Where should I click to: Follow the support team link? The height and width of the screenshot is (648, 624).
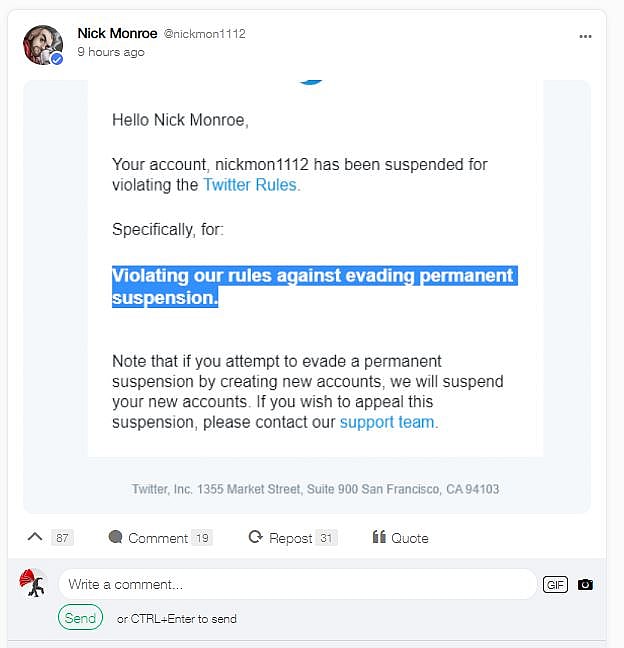[x=387, y=422]
